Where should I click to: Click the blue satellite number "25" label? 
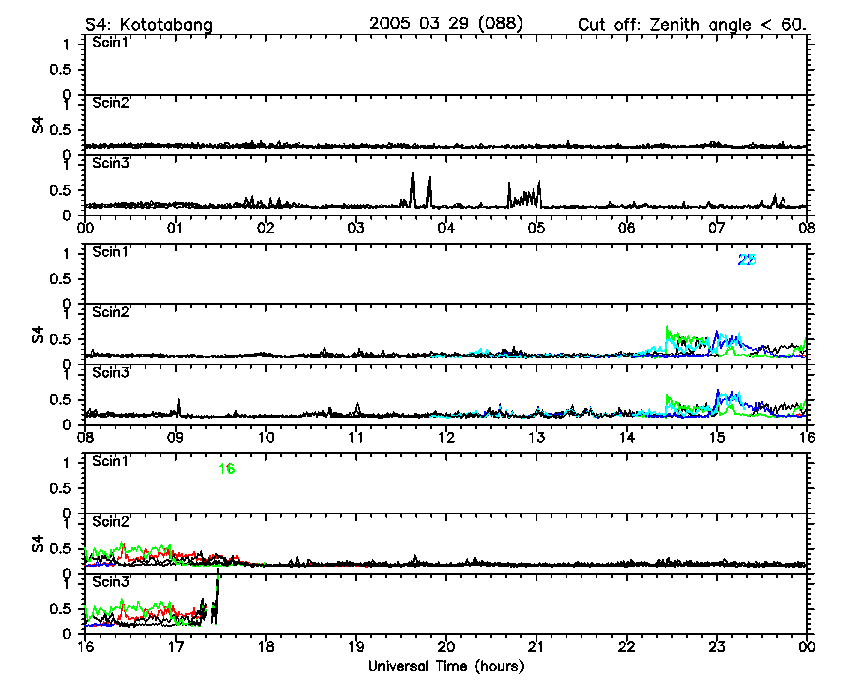(747, 260)
